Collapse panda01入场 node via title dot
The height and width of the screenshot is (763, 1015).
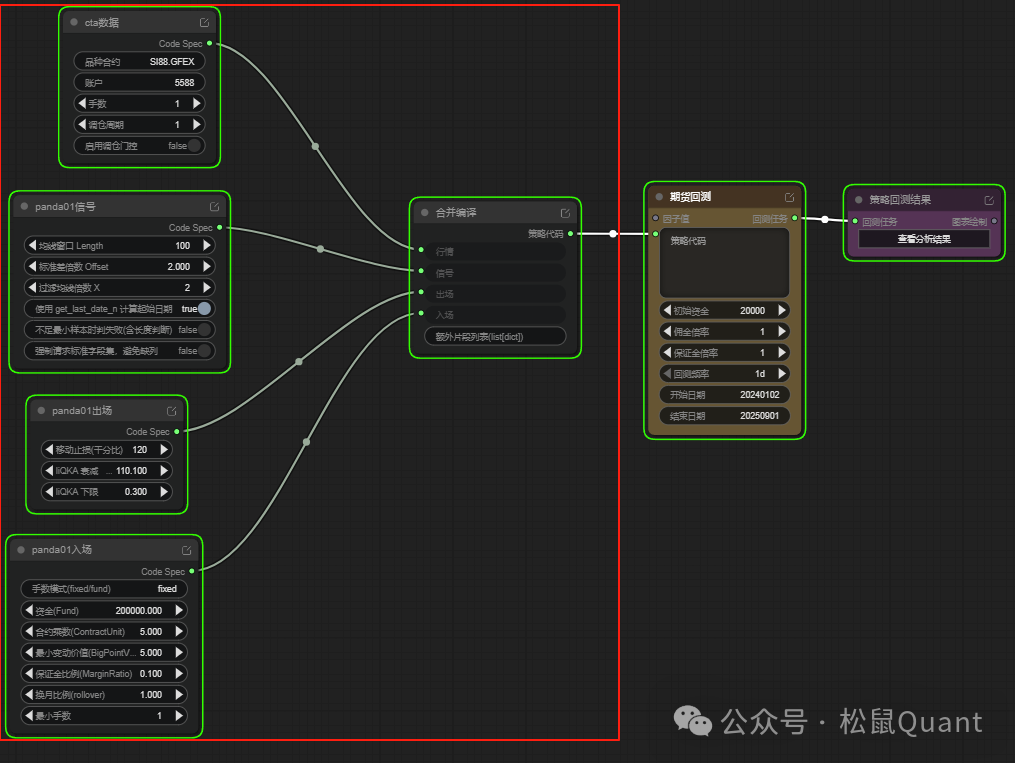(21, 550)
